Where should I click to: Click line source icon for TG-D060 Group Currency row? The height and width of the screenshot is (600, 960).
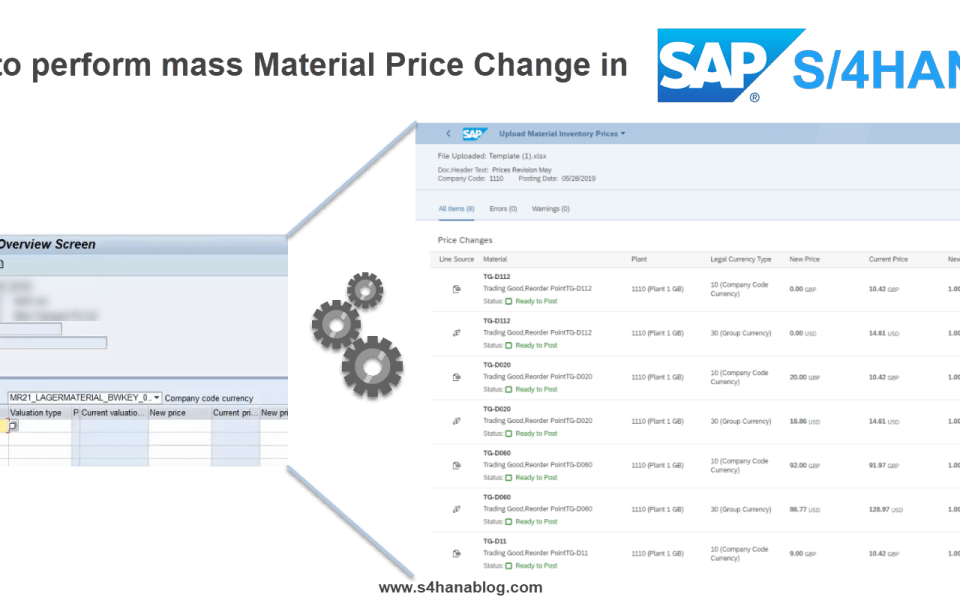point(456,509)
